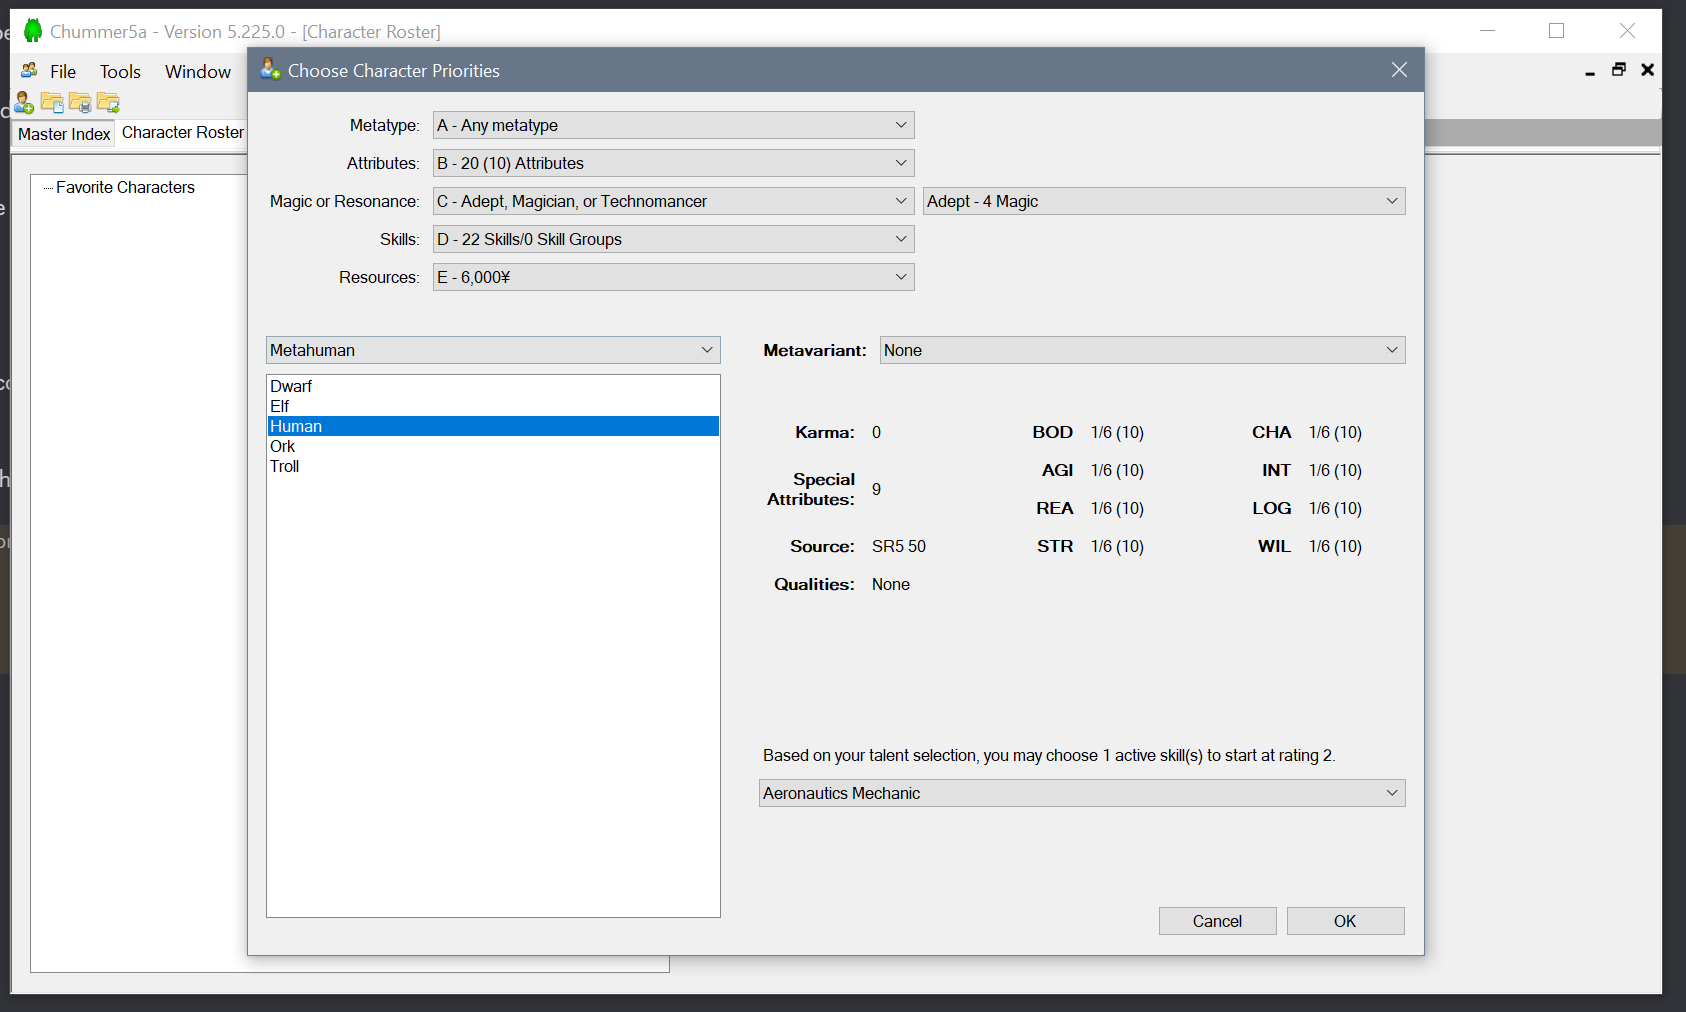The image size is (1686, 1012).
Task: Click the Open Character folder icon
Action: [x=52, y=102]
